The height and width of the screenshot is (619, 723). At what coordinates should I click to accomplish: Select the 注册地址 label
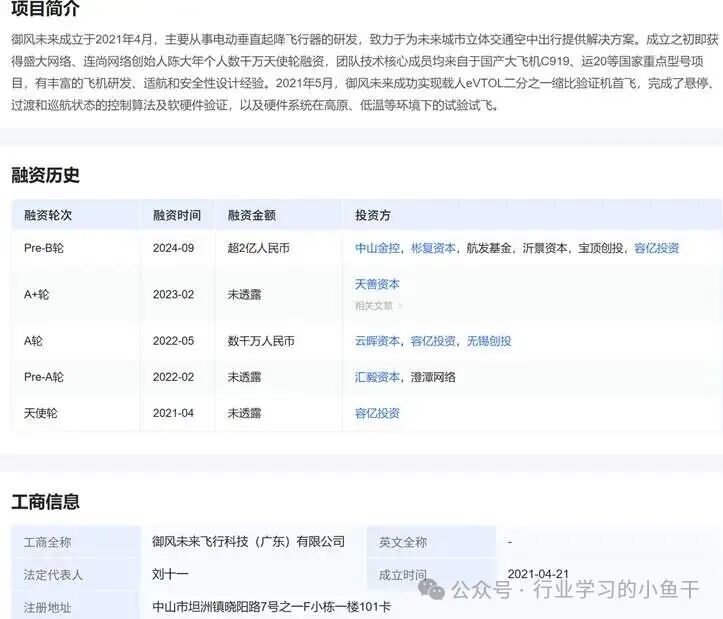[x=48, y=607]
